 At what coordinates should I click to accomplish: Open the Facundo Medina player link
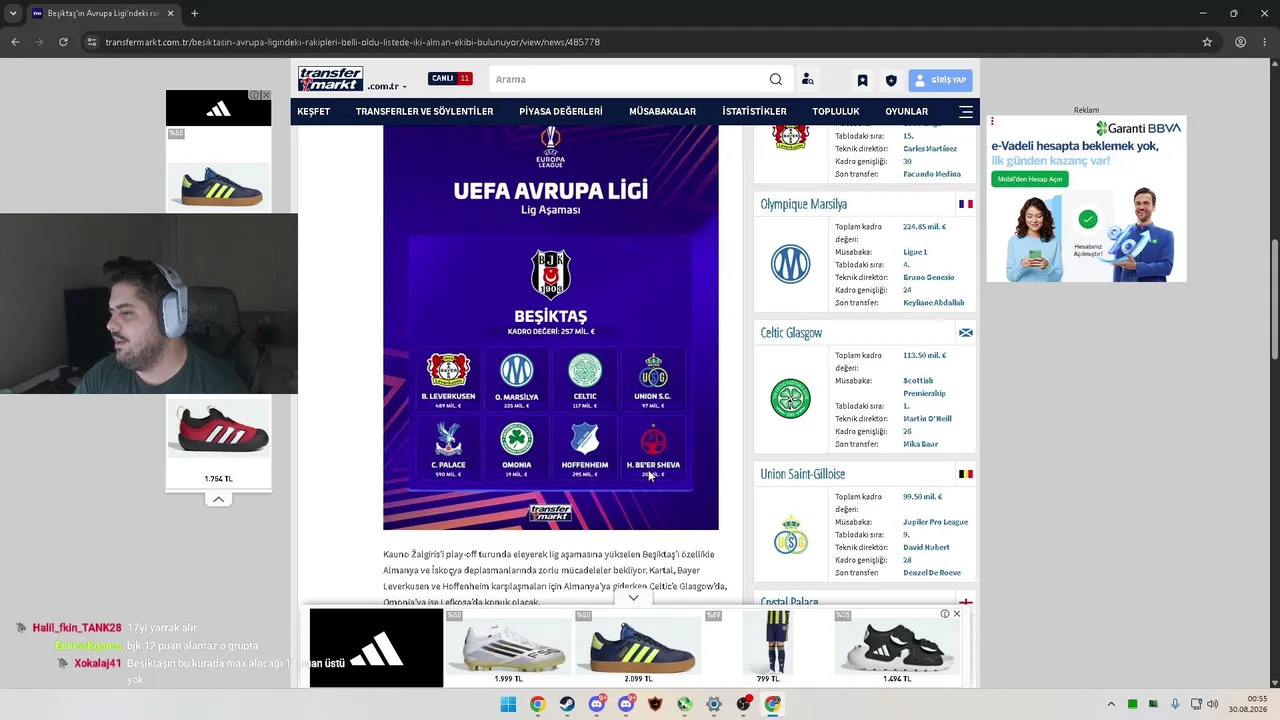pos(931,174)
